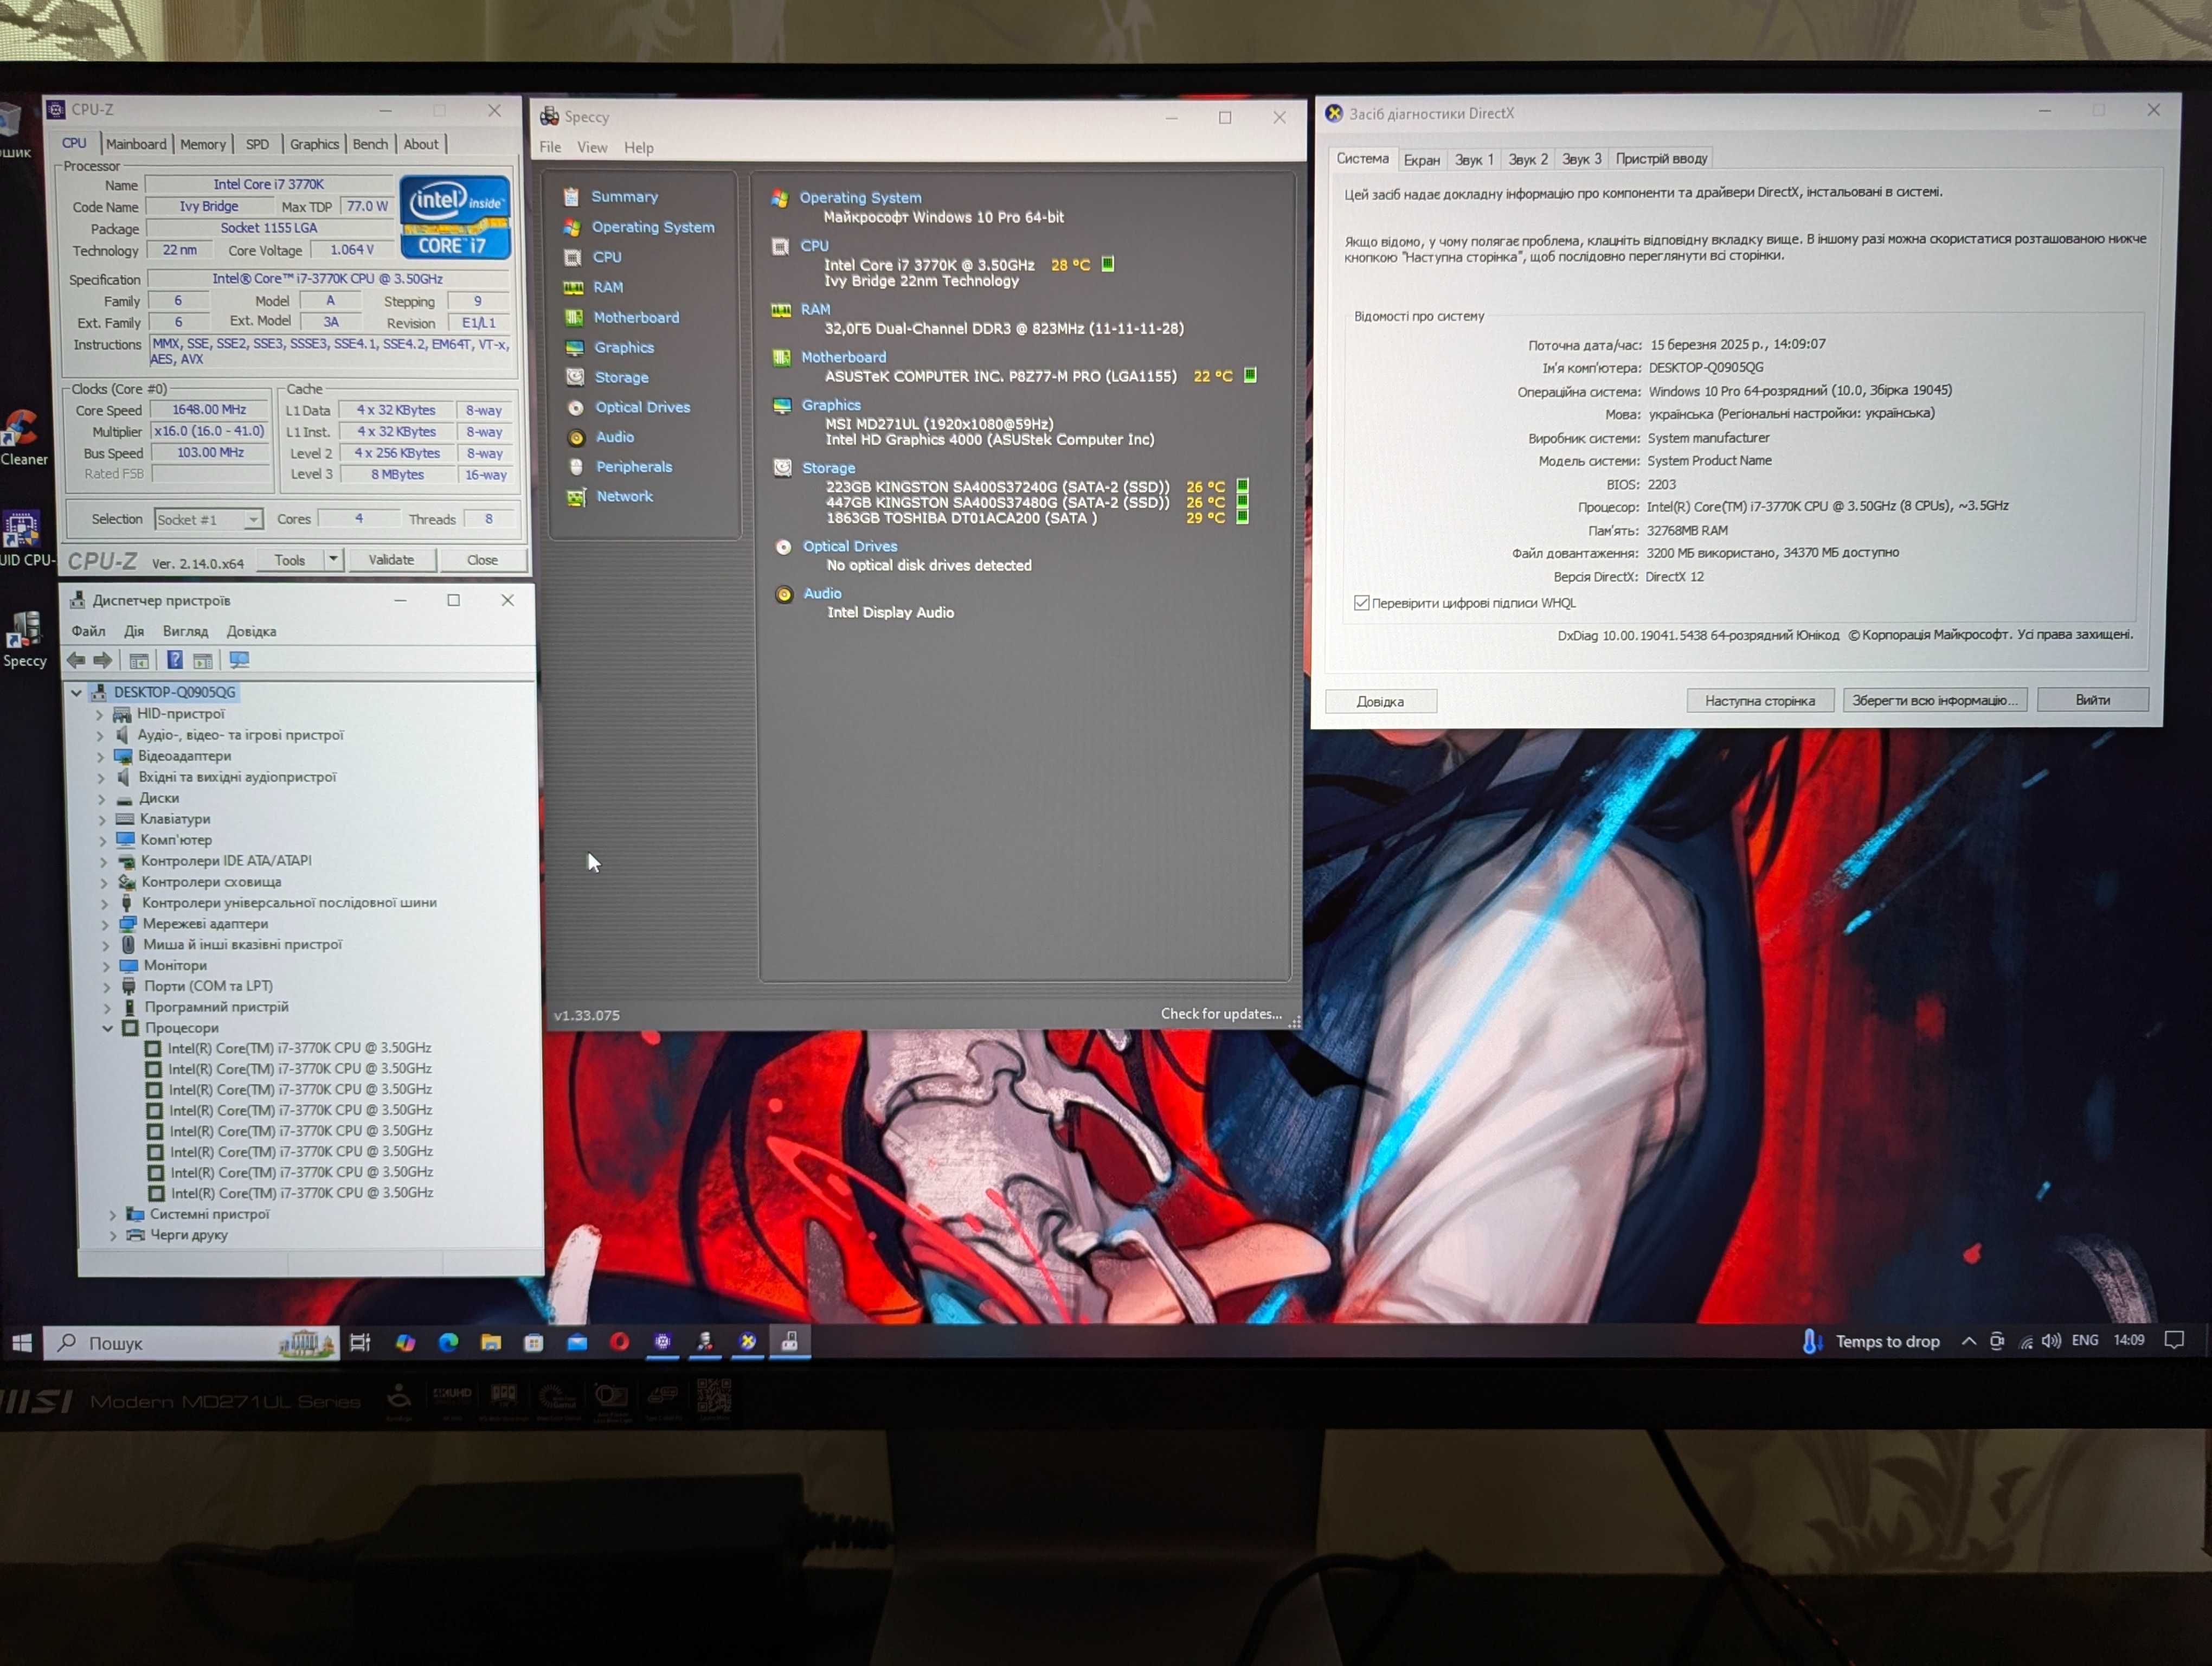Click scan for hardware changes monitor icon
2212x1666 pixels.
tap(239, 660)
